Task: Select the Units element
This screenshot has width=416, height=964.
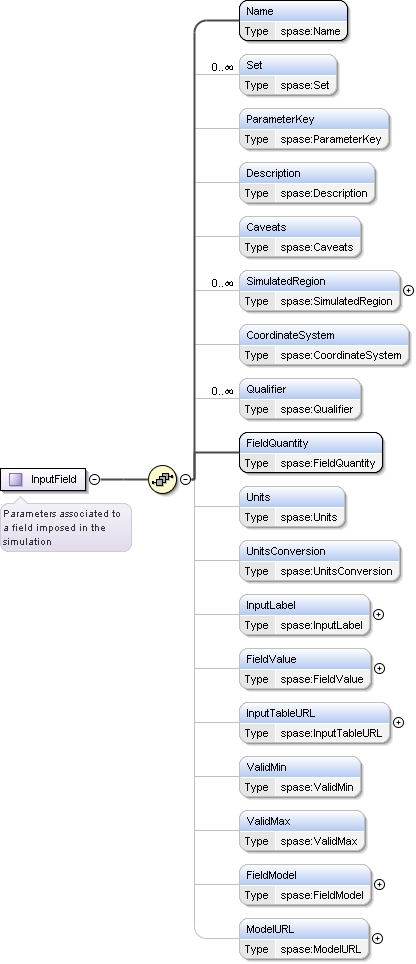Action: tap(292, 507)
